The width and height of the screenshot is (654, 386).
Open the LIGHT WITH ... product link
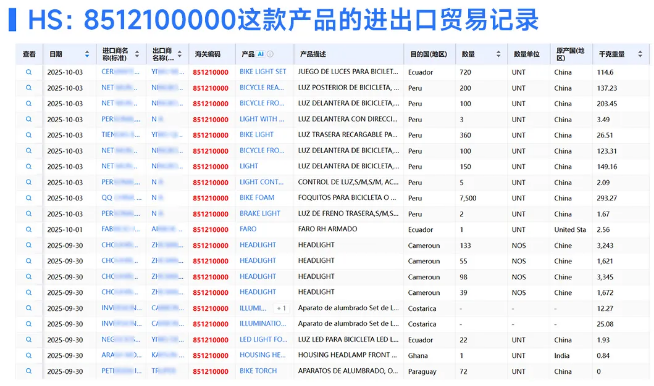pyautogui.click(x=262, y=119)
